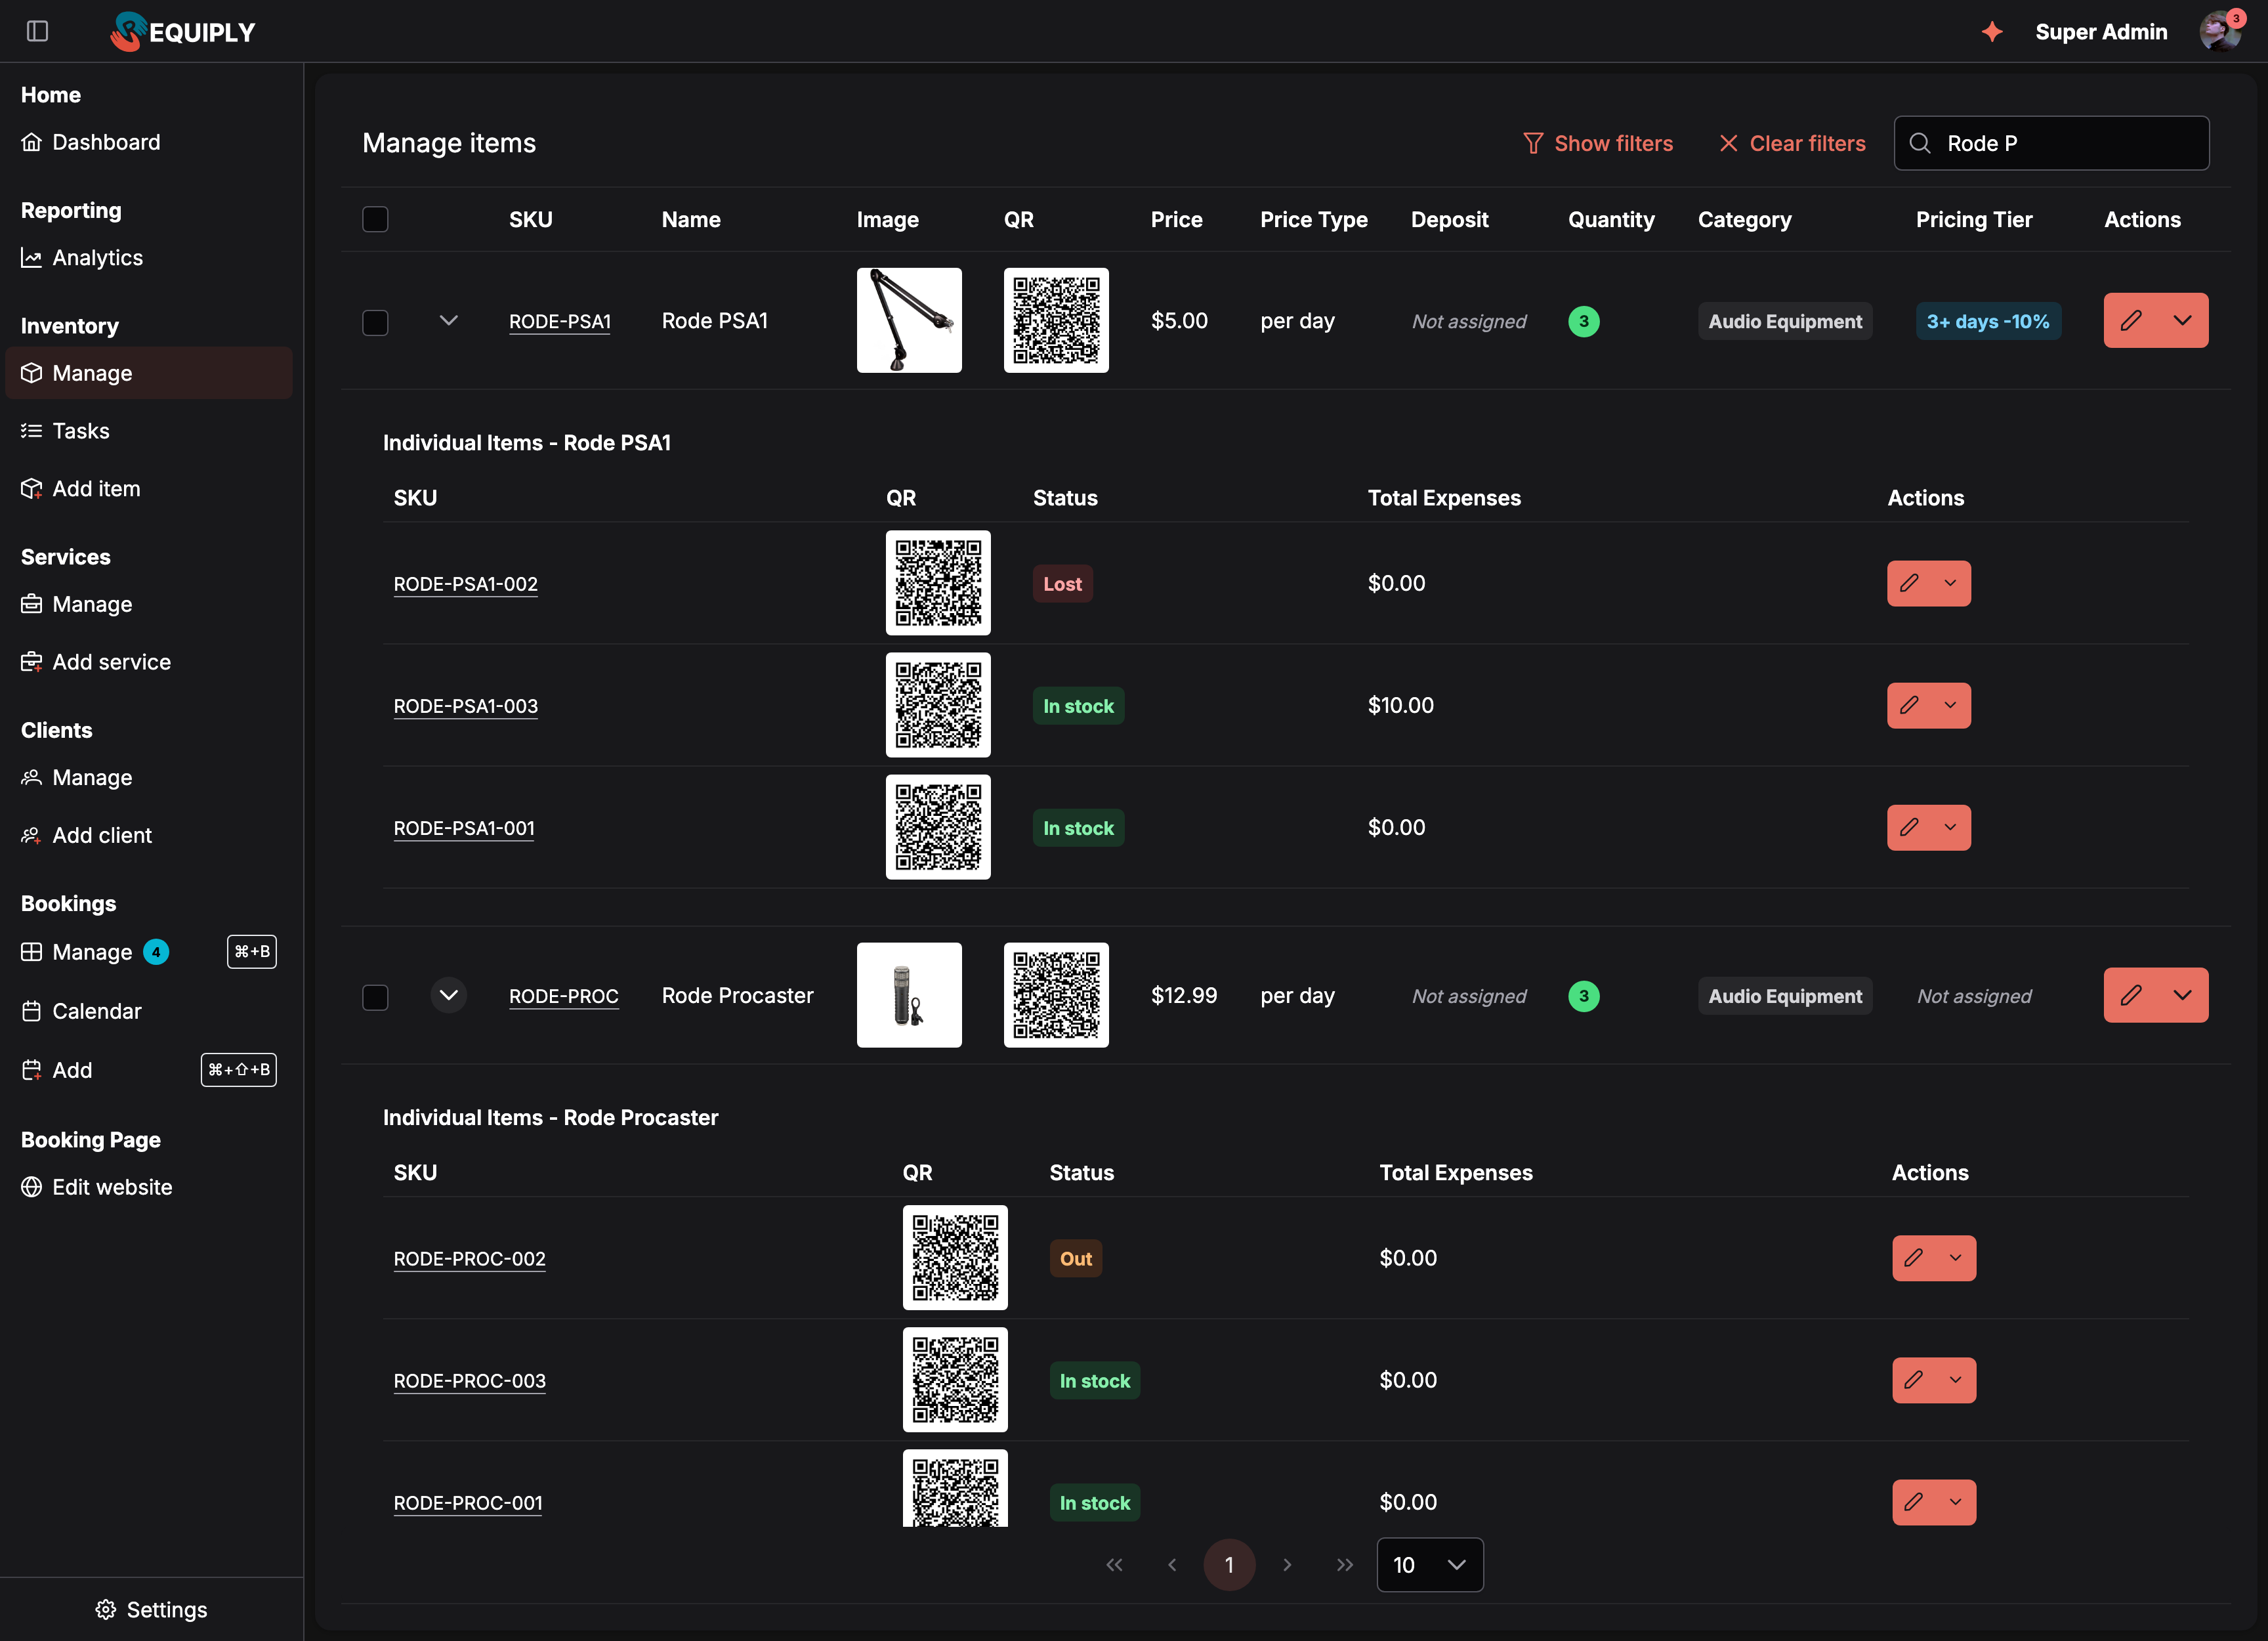Image resolution: width=2268 pixels, height=1641 pixels.
Task: Open QR code for RODE-PSA1-001
Action: point(938,827)
